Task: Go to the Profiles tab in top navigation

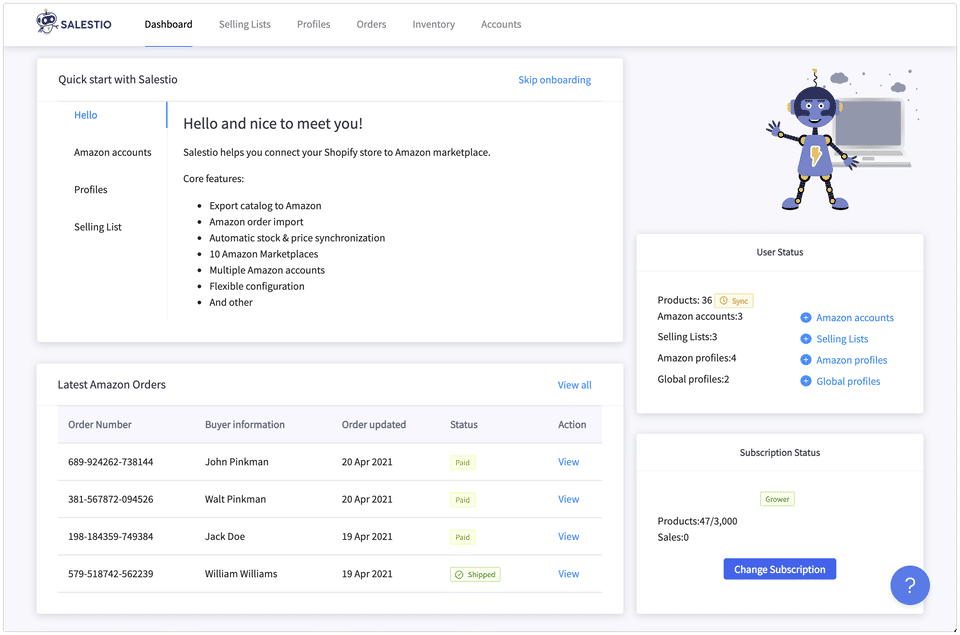Action: (313, 24)
